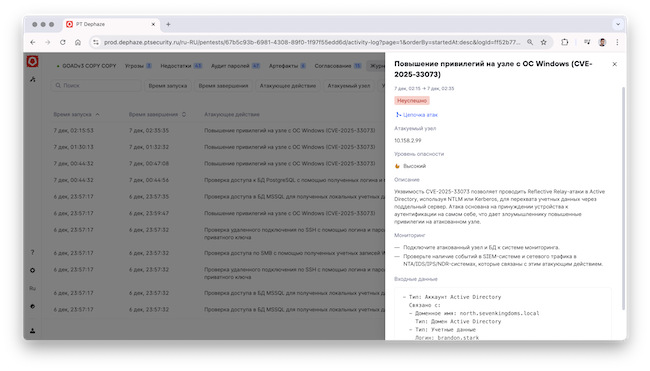650x371 pixels.
Task: Click the Поиск search field
Action: click(x=96, y=85)
